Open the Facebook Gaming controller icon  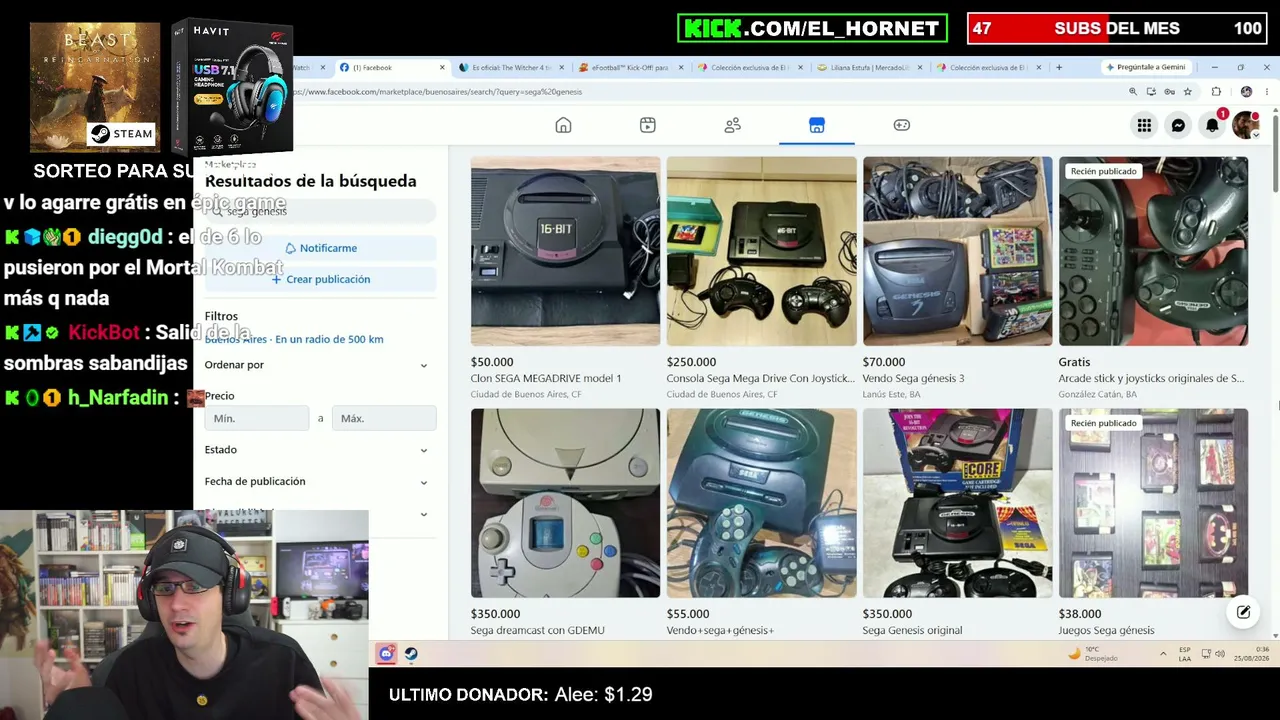click(x=902, y=125)
